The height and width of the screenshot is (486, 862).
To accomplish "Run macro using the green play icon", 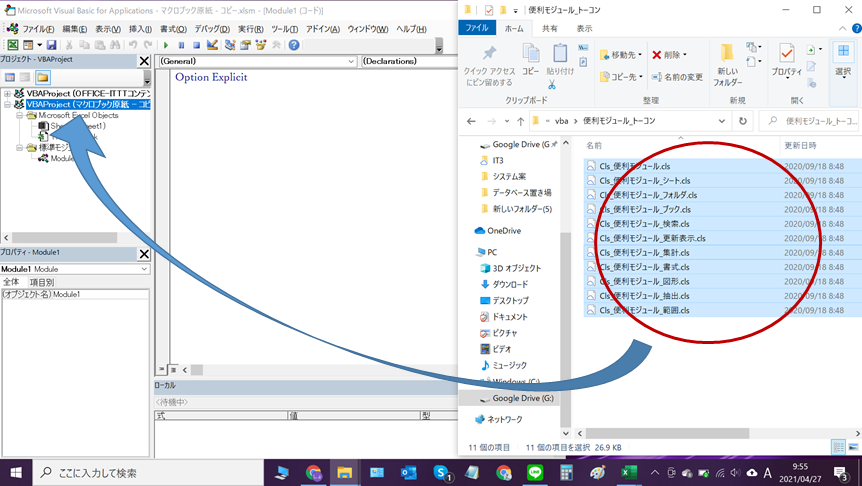I will point(165,45).
